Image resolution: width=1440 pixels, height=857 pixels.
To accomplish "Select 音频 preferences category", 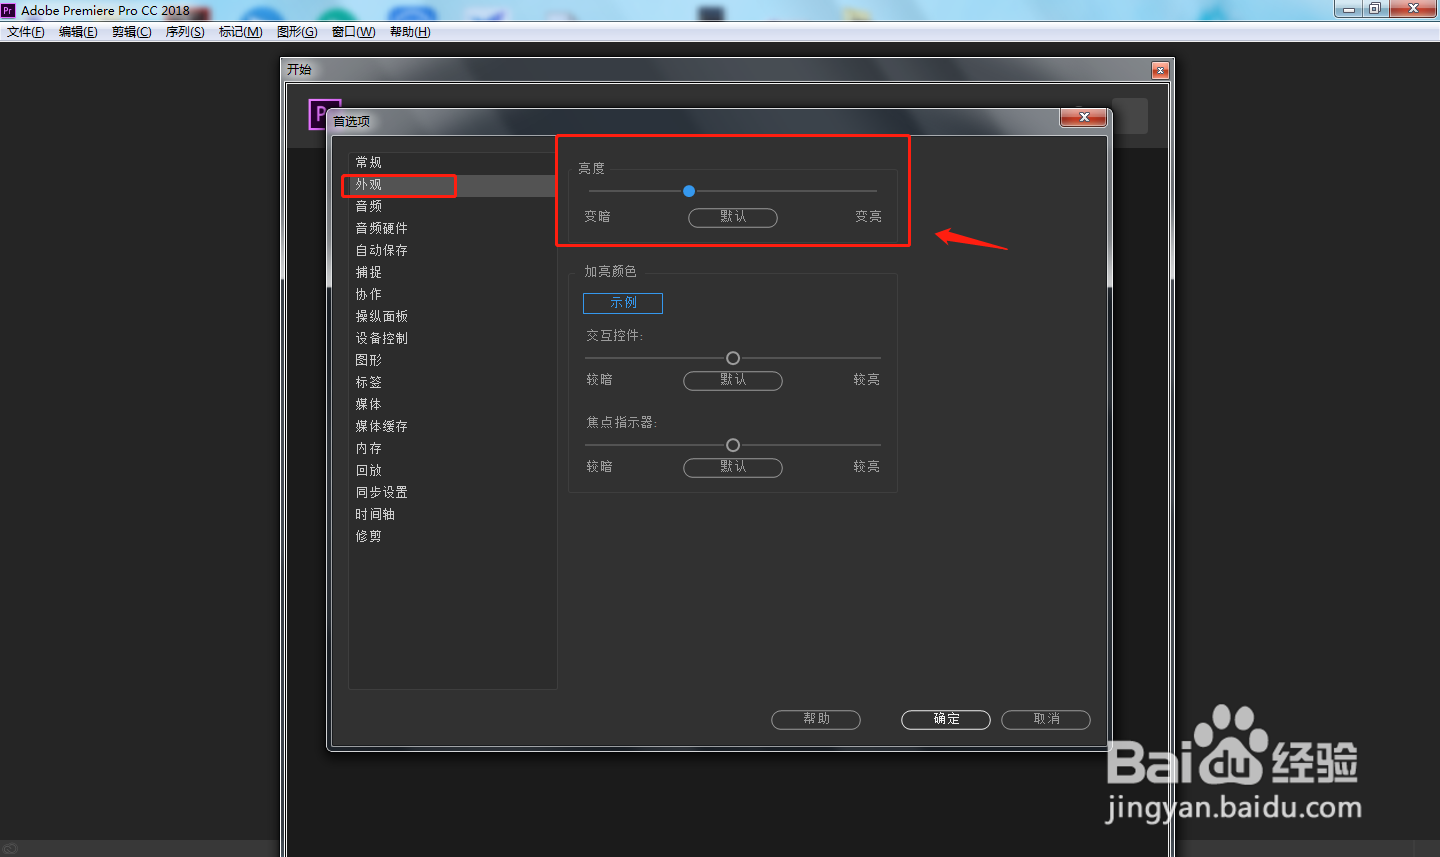I will 452,206.
